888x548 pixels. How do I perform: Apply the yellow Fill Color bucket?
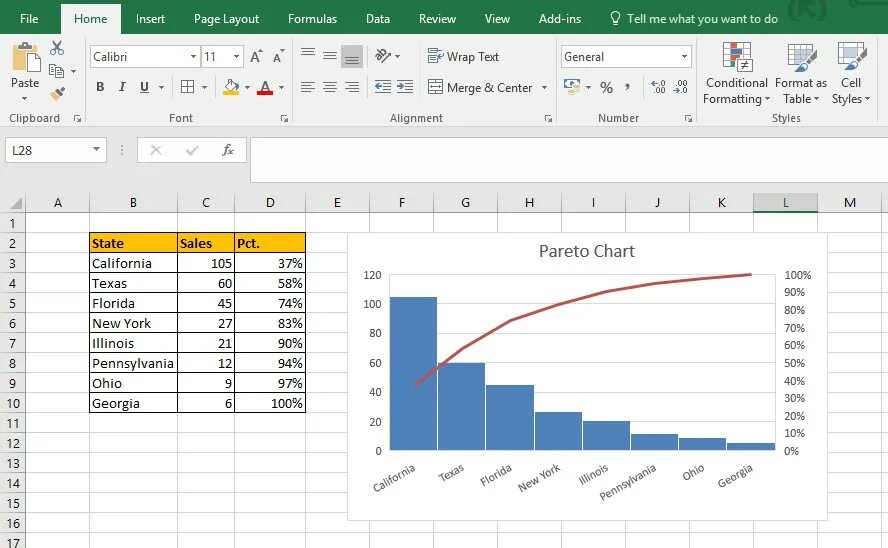(231, 87)
